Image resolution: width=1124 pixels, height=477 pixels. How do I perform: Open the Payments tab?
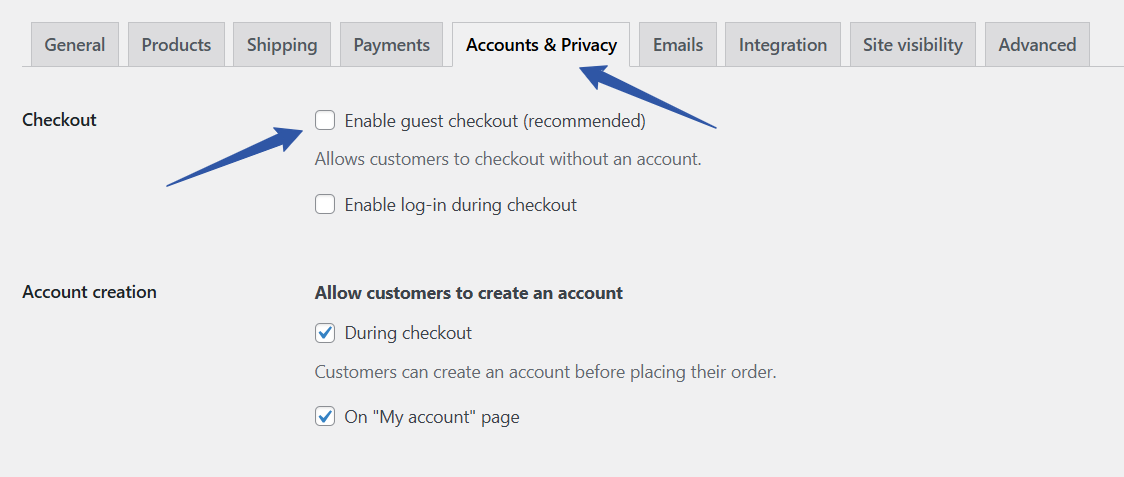point(391,45)
